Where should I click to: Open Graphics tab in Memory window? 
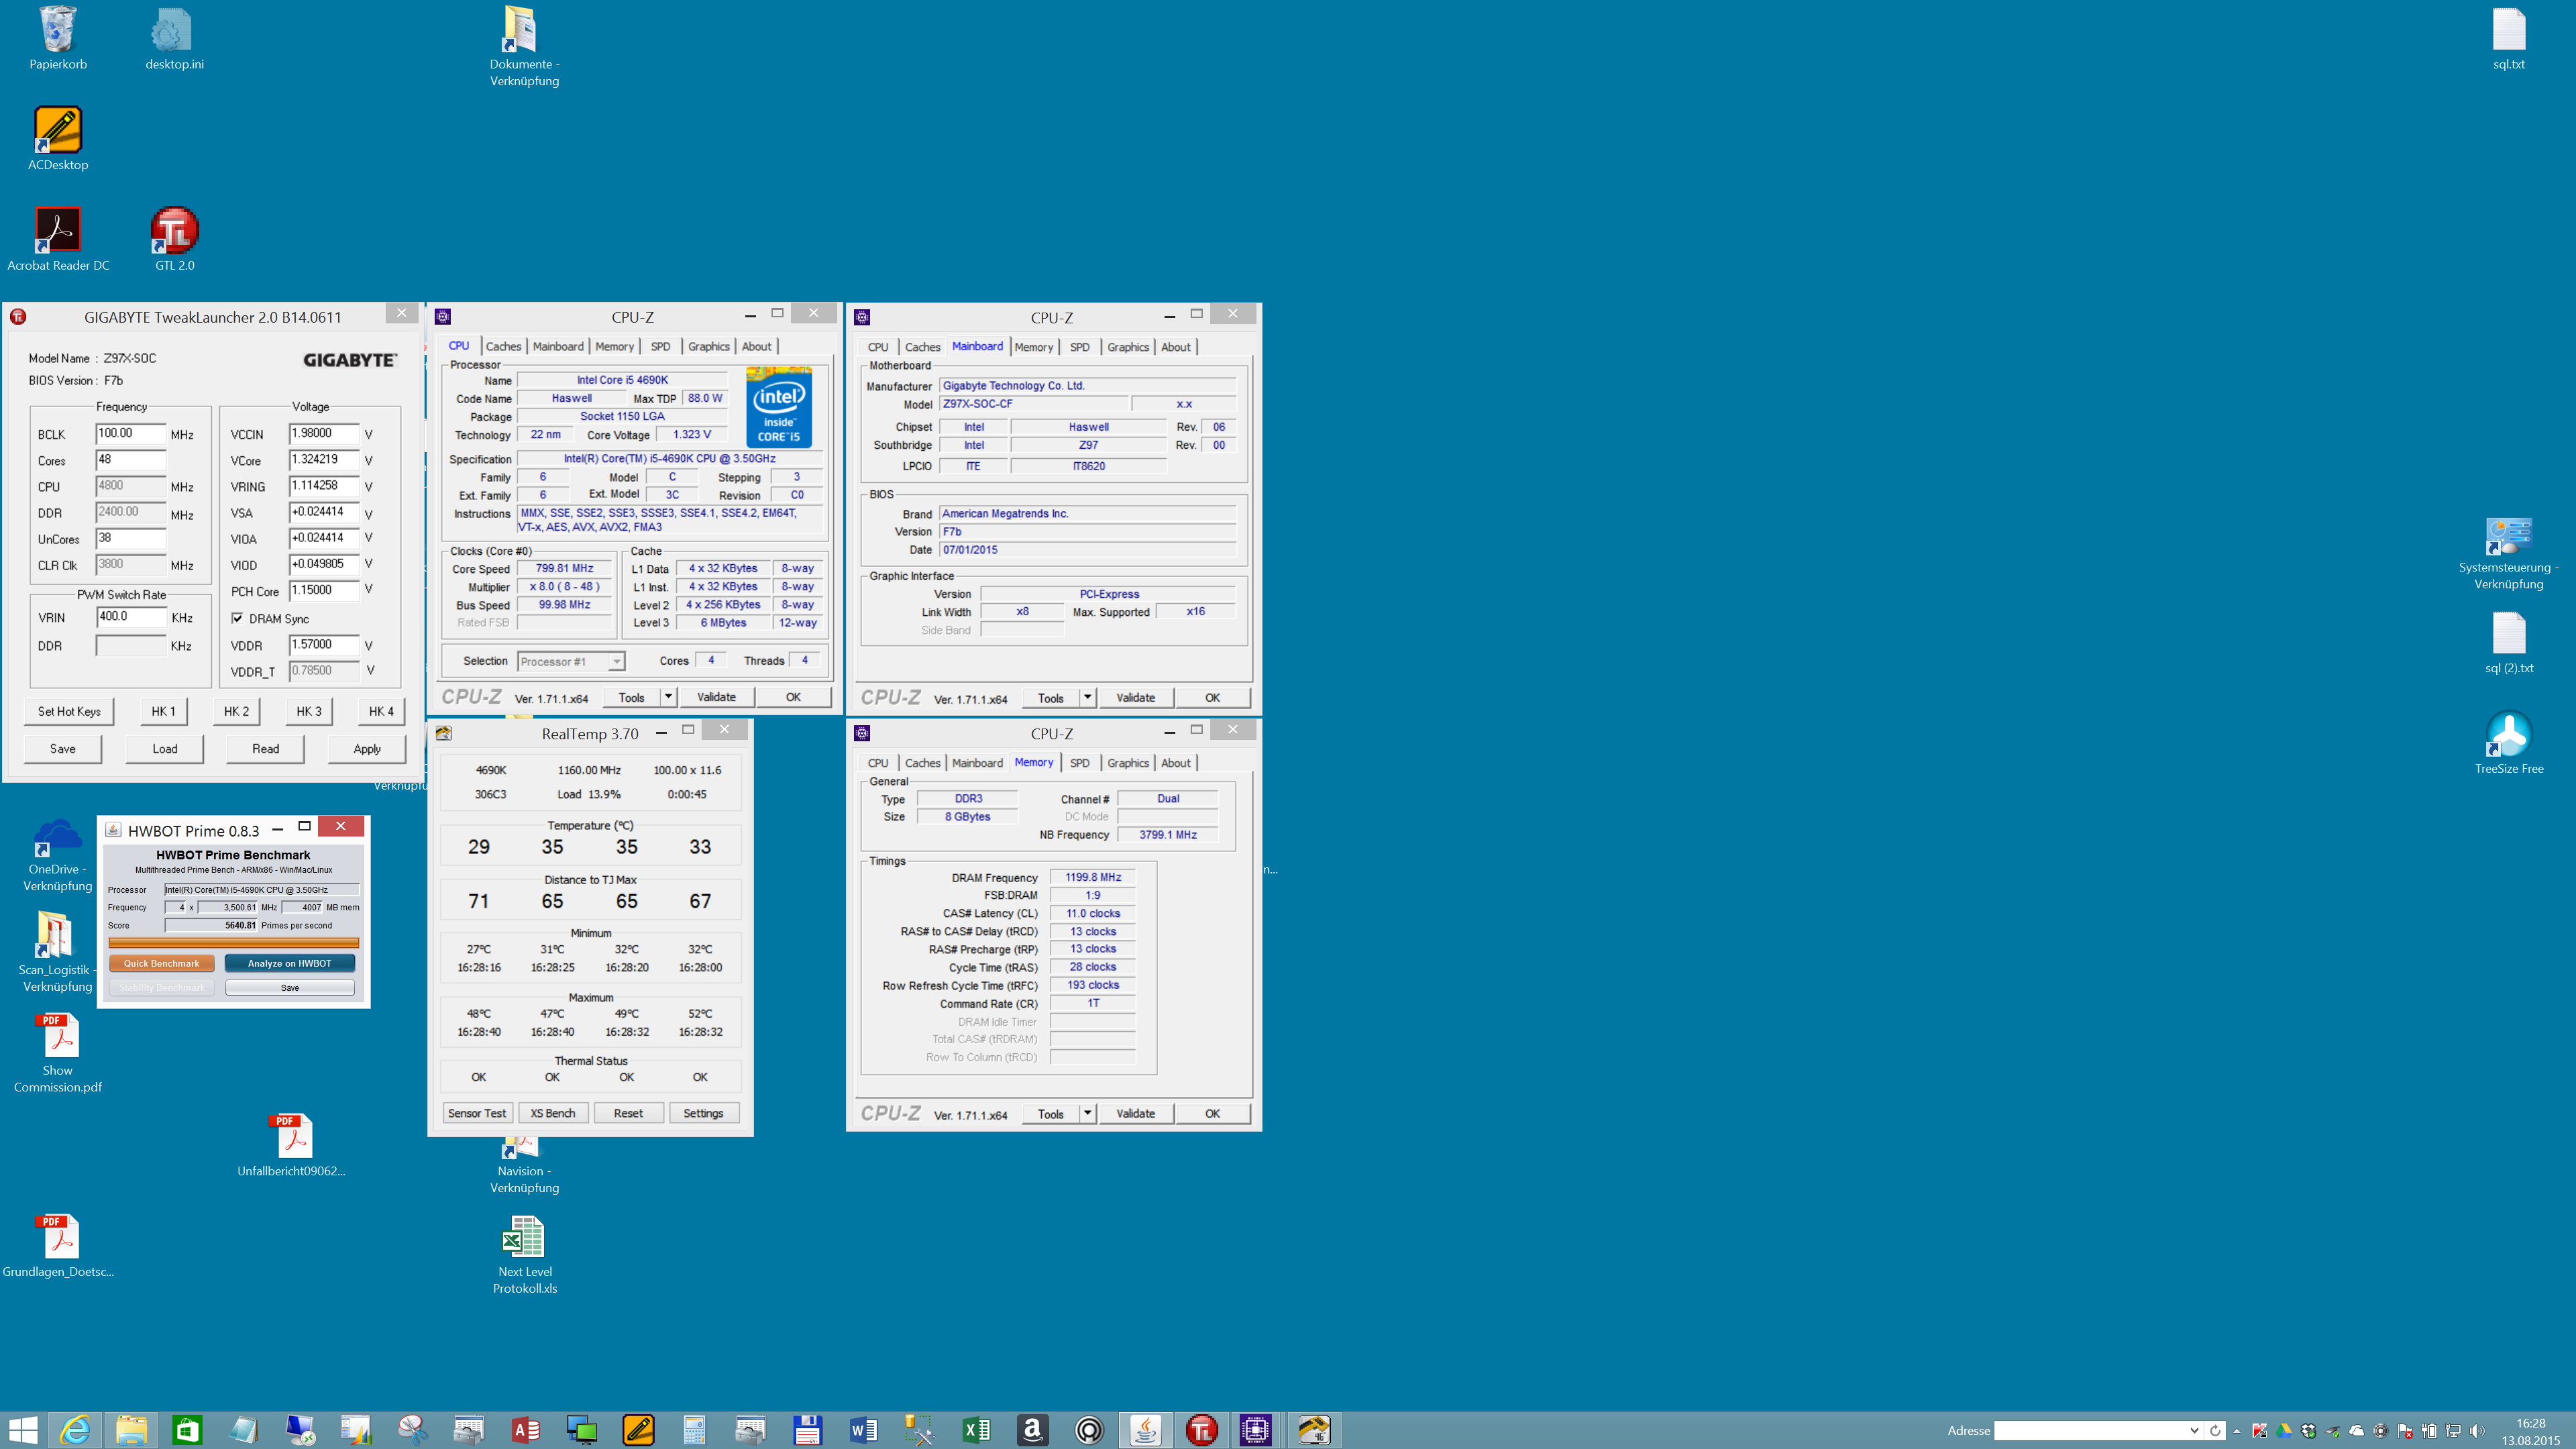coord(1127,763)
